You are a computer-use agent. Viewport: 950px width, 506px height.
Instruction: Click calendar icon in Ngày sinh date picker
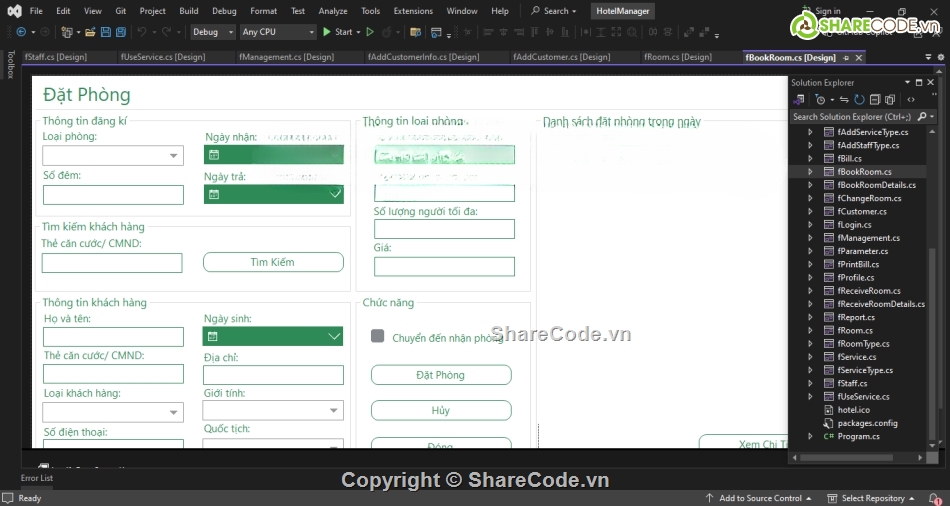(x=213, y=336)
